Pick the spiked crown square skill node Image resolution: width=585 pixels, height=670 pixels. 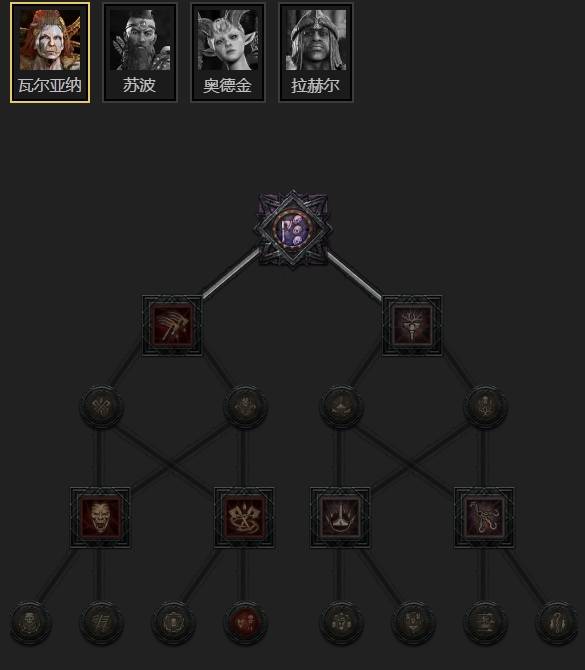point(340,517)
